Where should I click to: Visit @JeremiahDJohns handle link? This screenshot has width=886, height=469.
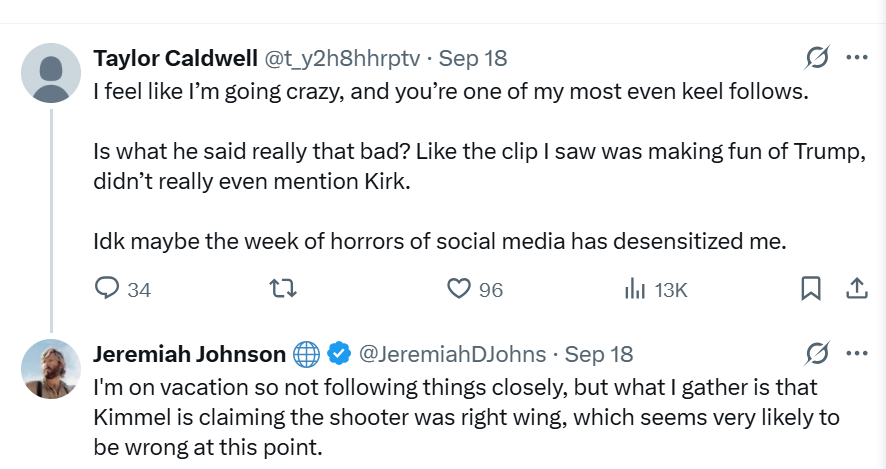tap(452, 354)
